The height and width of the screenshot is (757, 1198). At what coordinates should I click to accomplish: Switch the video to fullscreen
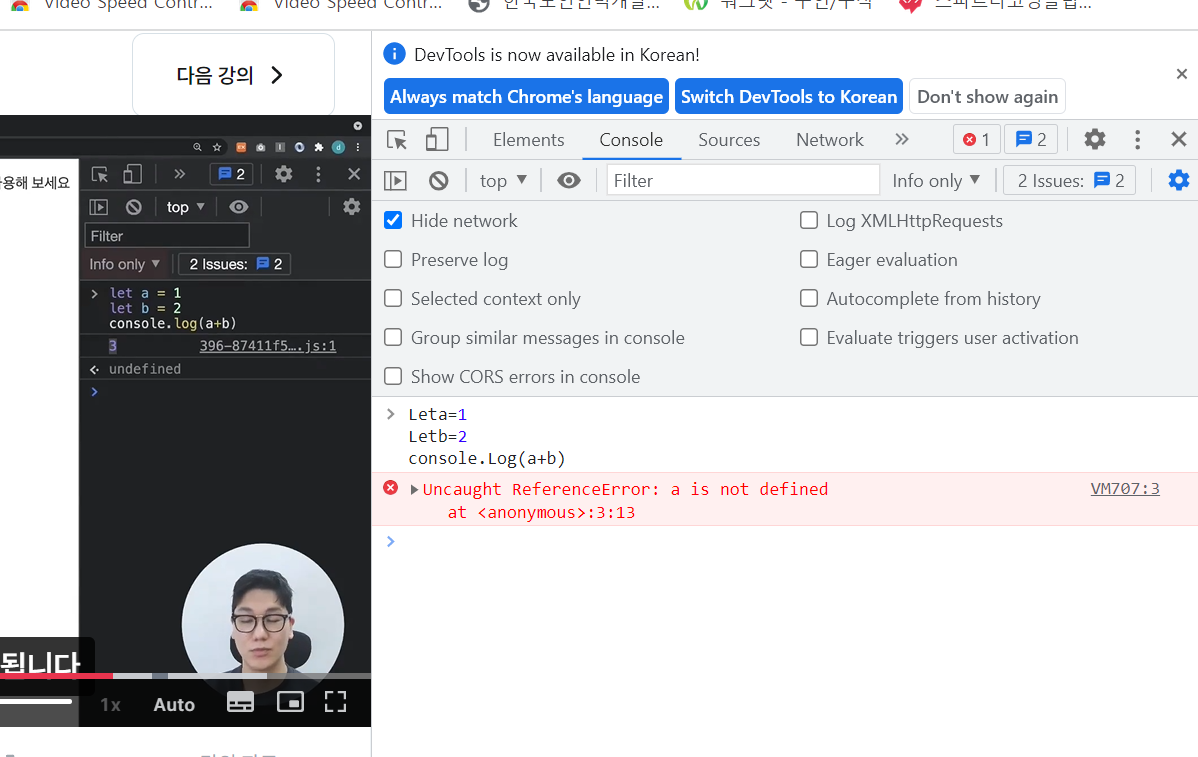(335, 702)
